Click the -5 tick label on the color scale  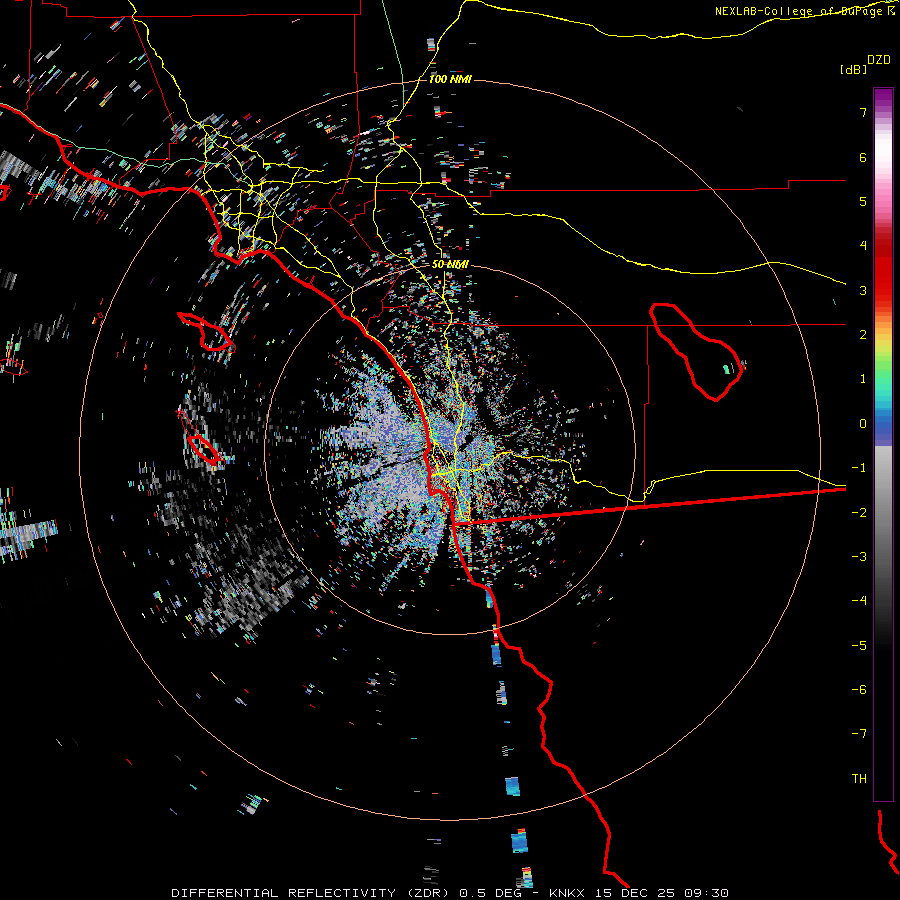[859, 646]
